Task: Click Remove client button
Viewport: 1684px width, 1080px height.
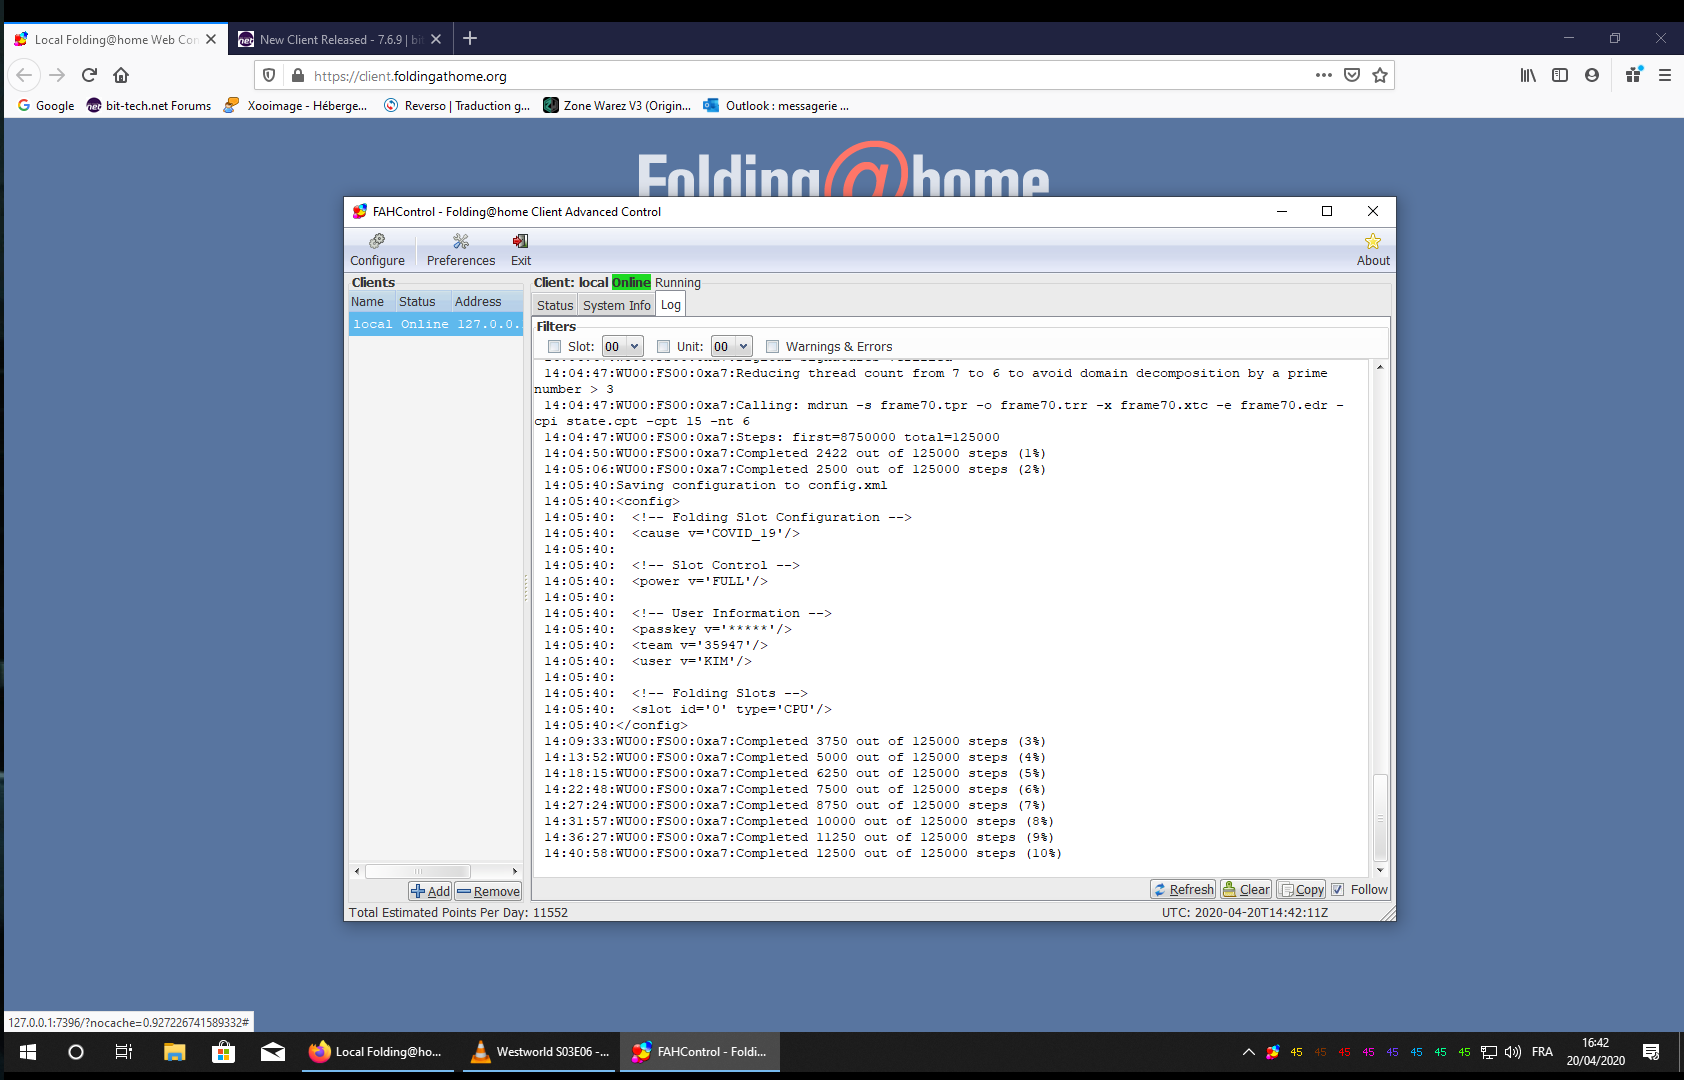Action: pyautogui.click(x=488, y=891)
